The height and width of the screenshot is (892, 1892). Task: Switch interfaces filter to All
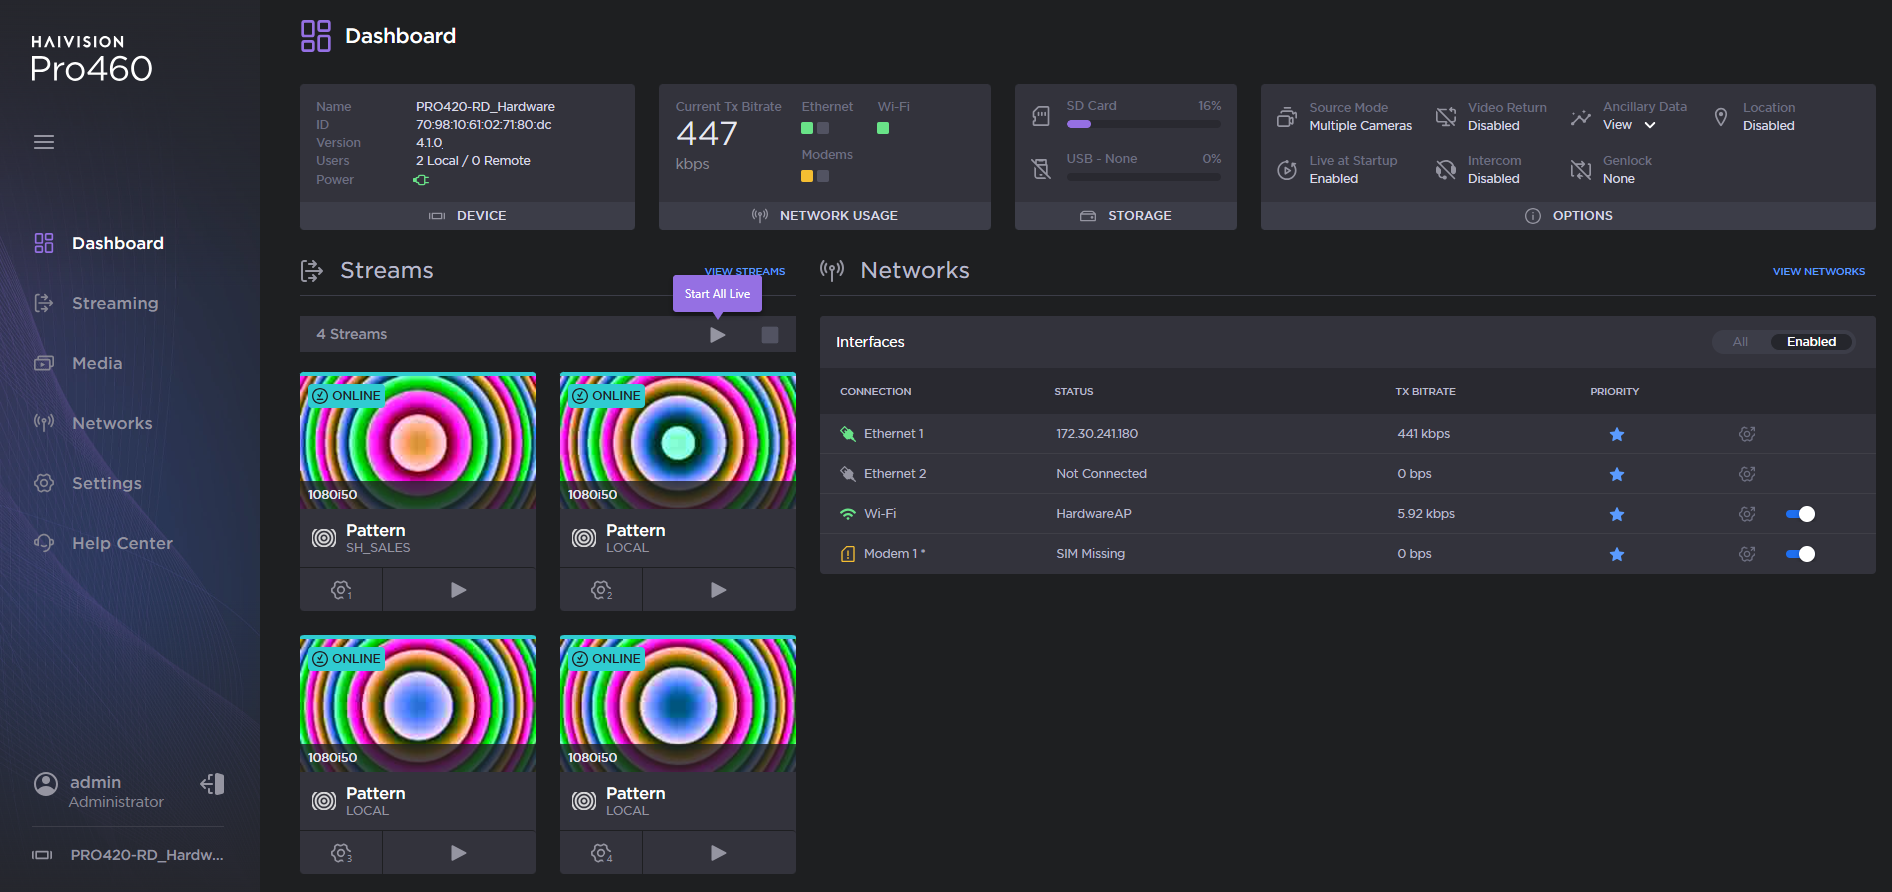point(1740,342)
